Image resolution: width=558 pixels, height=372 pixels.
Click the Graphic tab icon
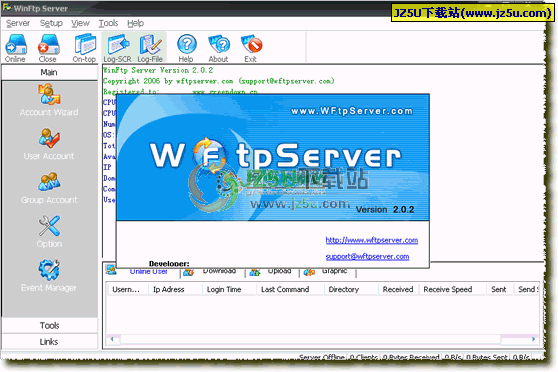pos(309,272)
